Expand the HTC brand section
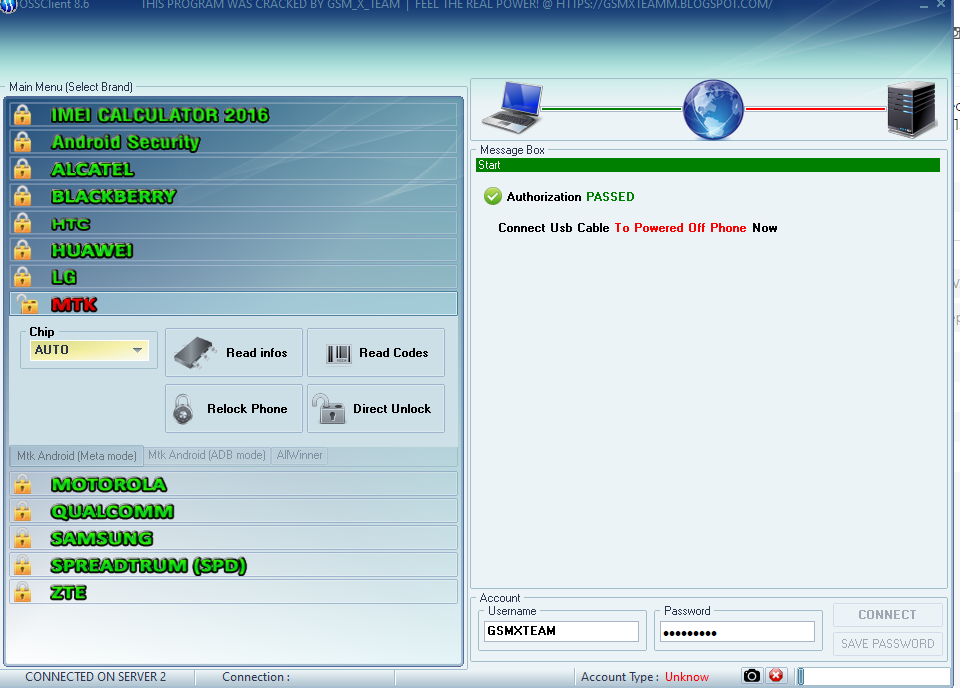The image size is (960, 688). click(233, 223)
